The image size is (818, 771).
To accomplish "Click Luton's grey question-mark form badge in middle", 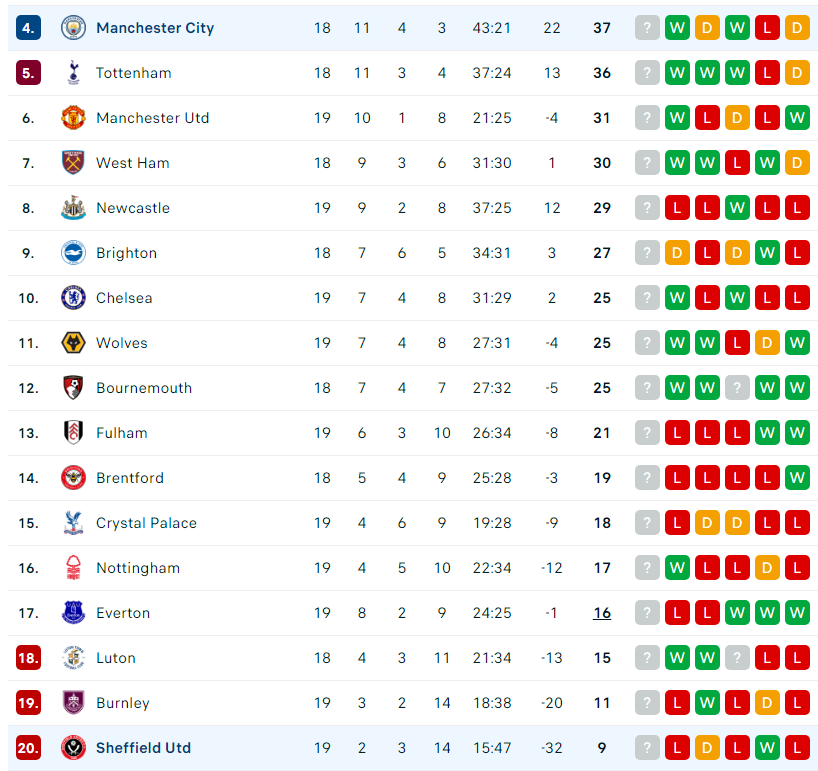I will tap(737, 658).
